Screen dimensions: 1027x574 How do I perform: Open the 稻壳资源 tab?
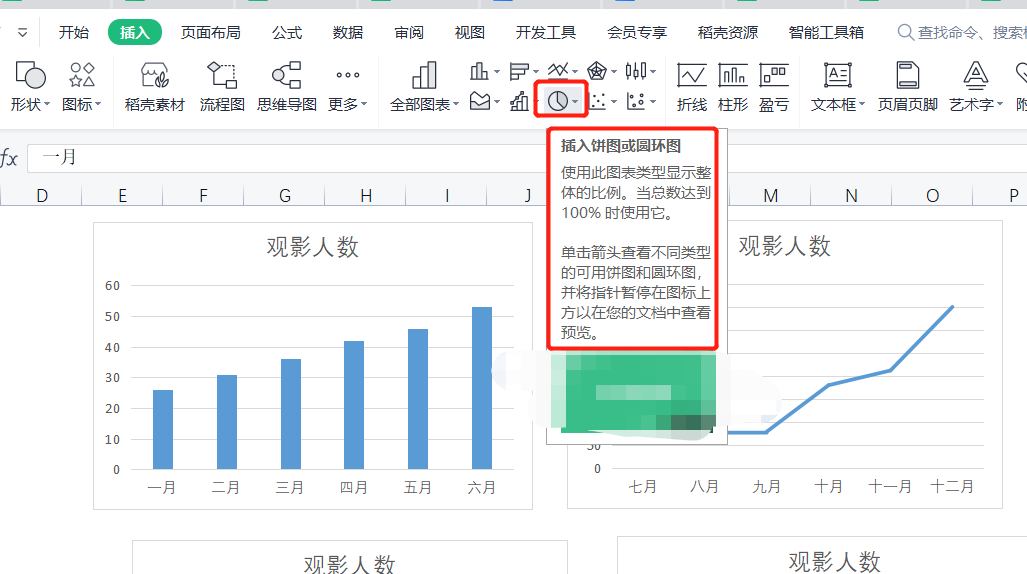coord(728,32)
